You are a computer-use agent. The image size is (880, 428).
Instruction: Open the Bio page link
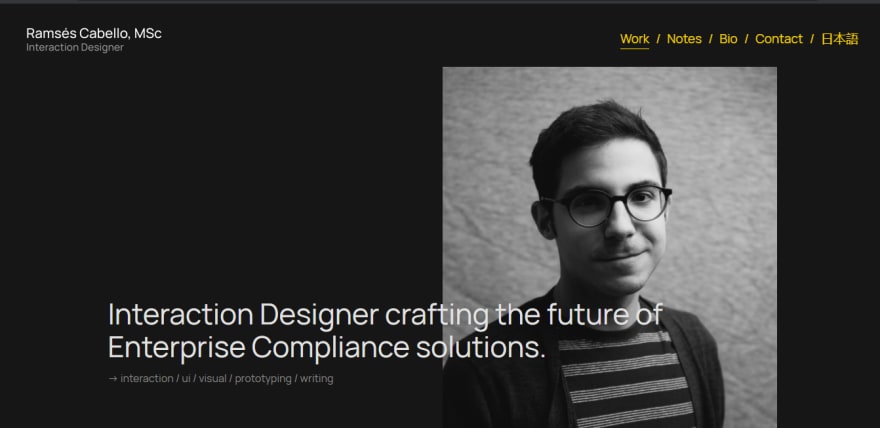(x=728, y=39)
